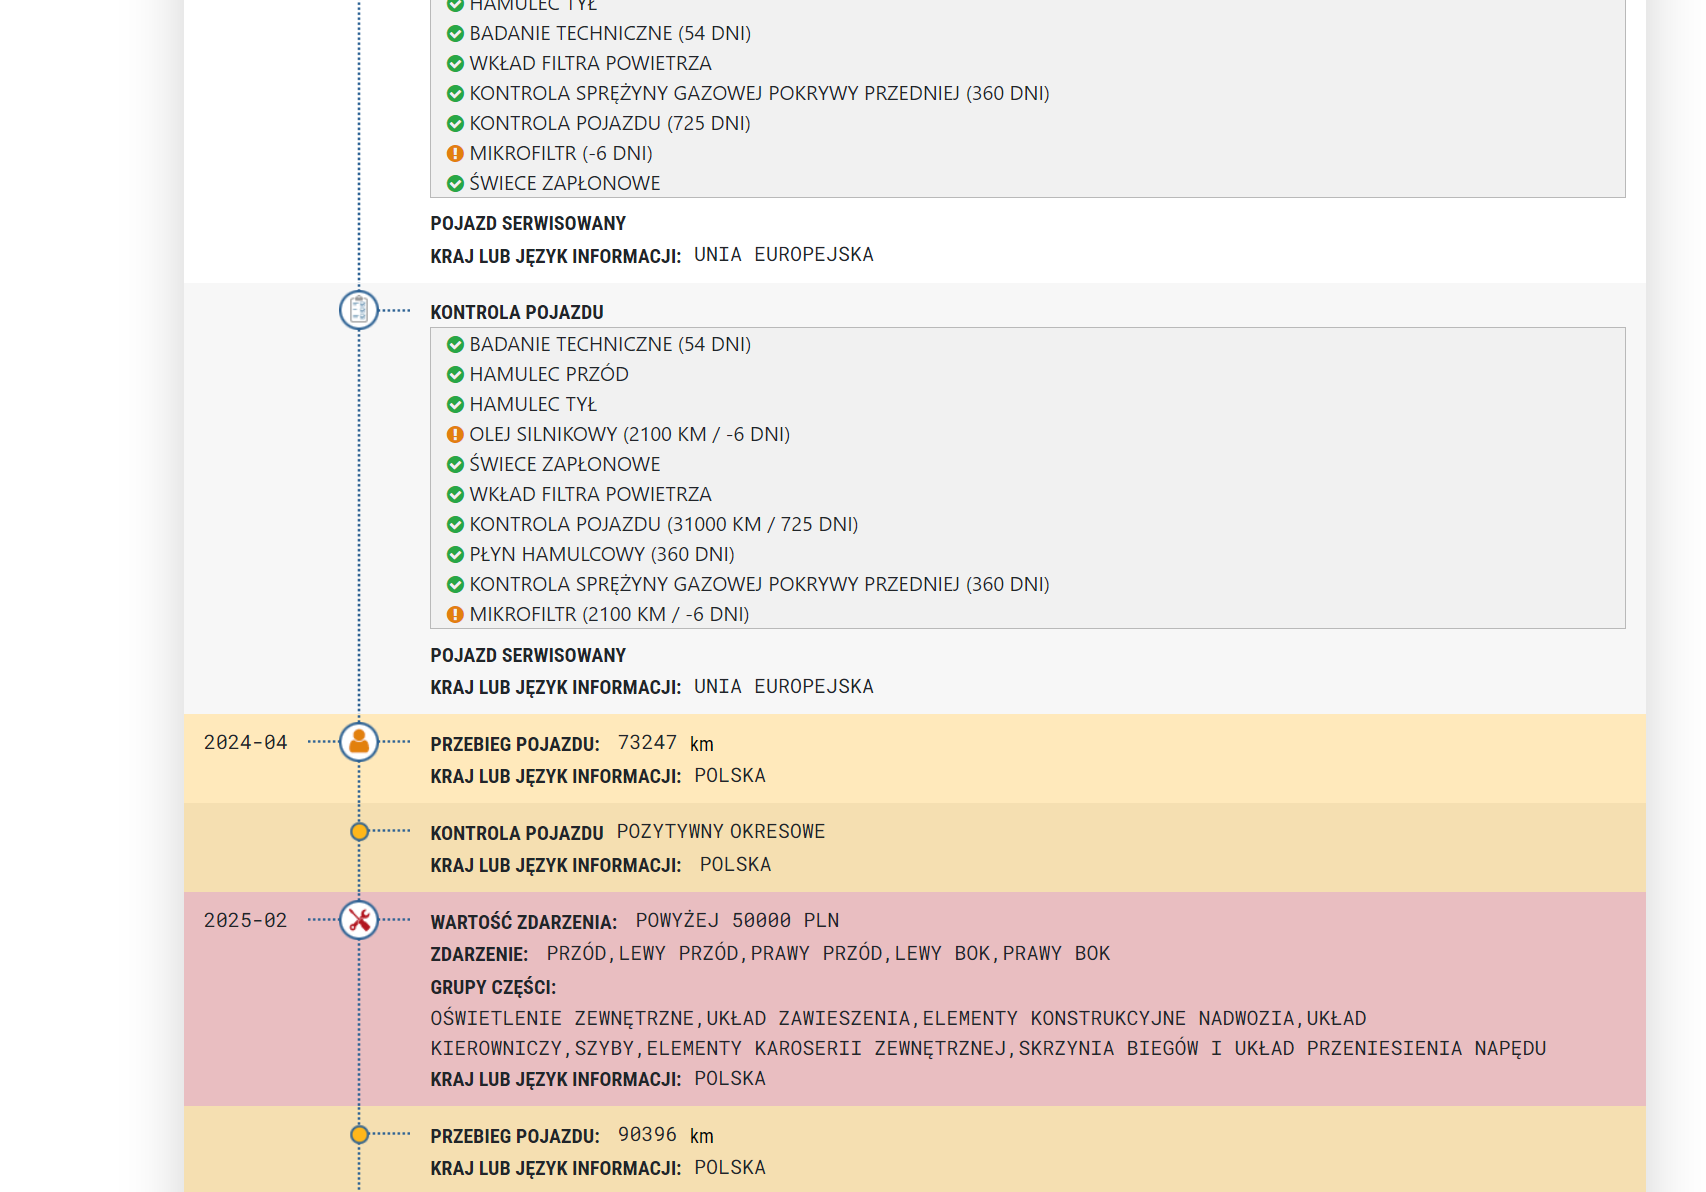Click the WARTOŚĆ ZDARZENIA: label
This screenshot has width=1706, height=1192.
coord(524,922)
